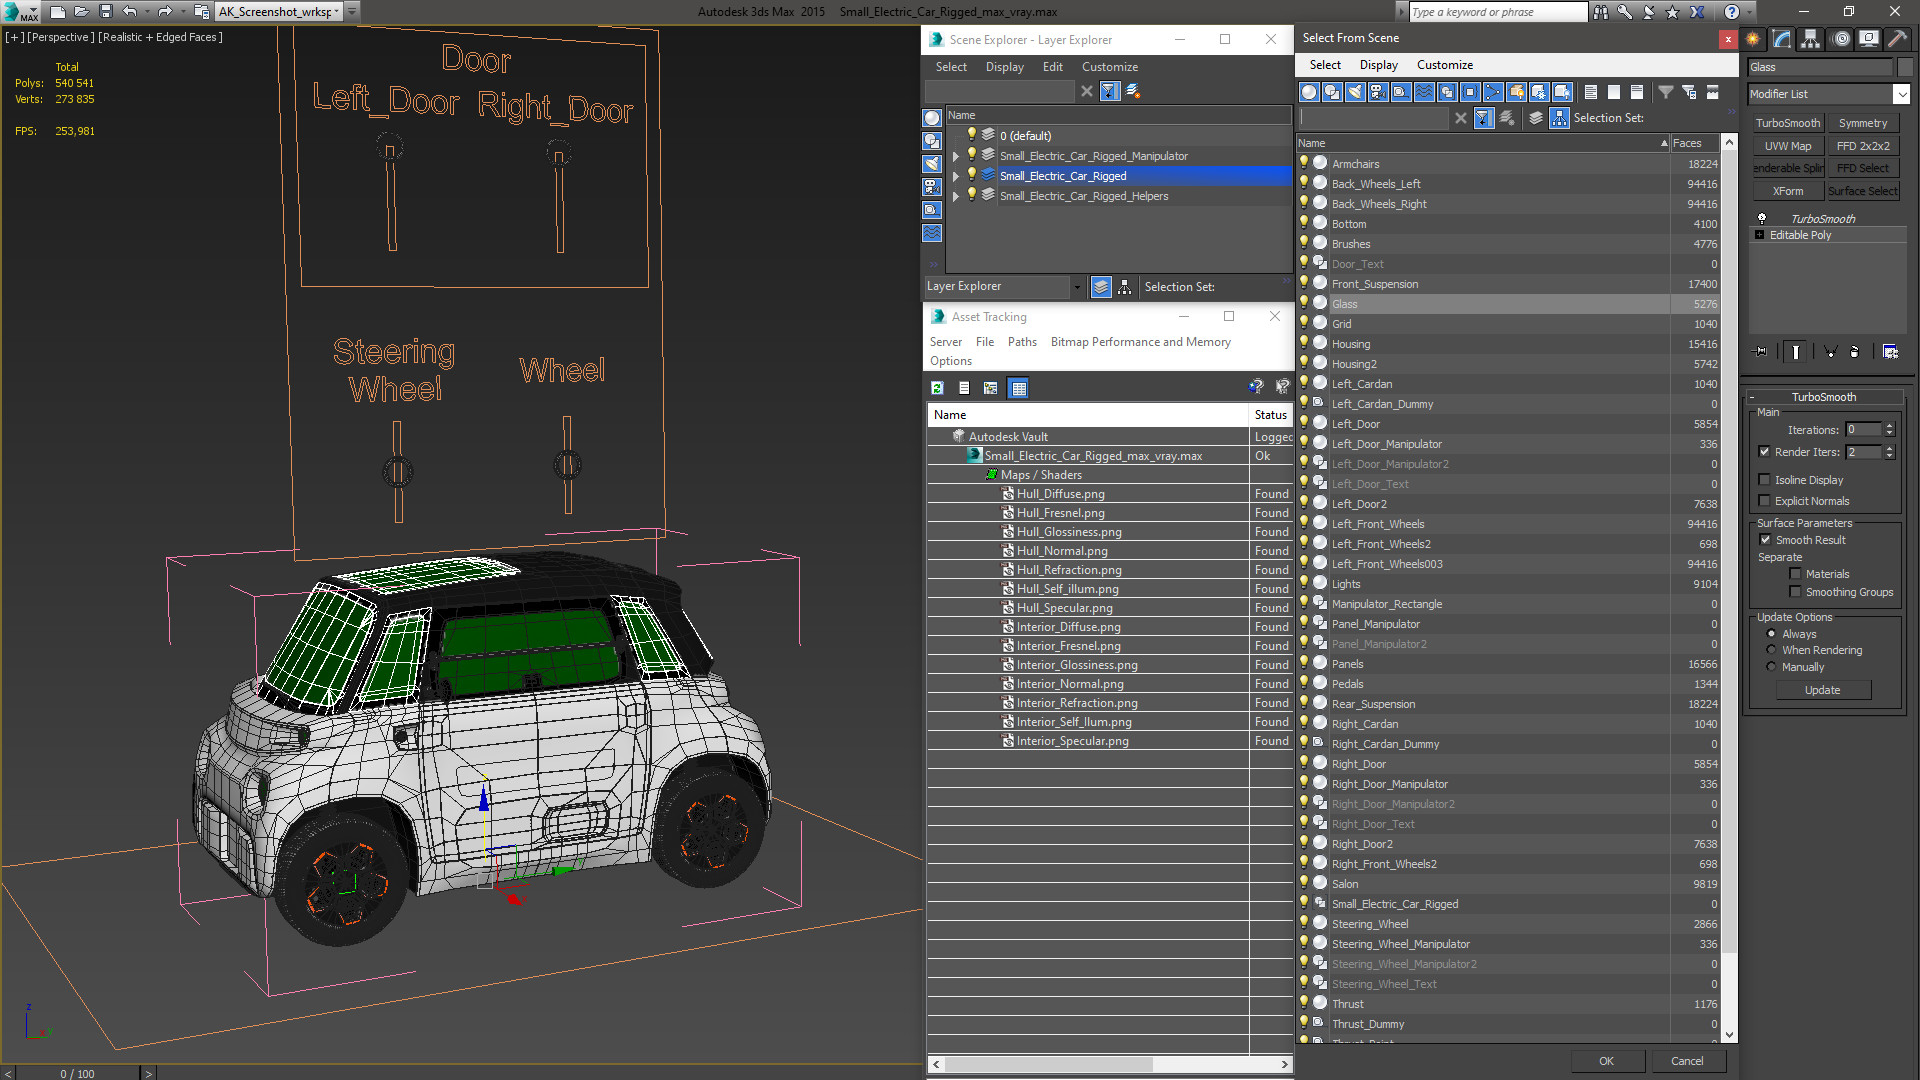Open Select menu in Scene Explorer
Screen dimensions: 1920x1080
point(951,67)
